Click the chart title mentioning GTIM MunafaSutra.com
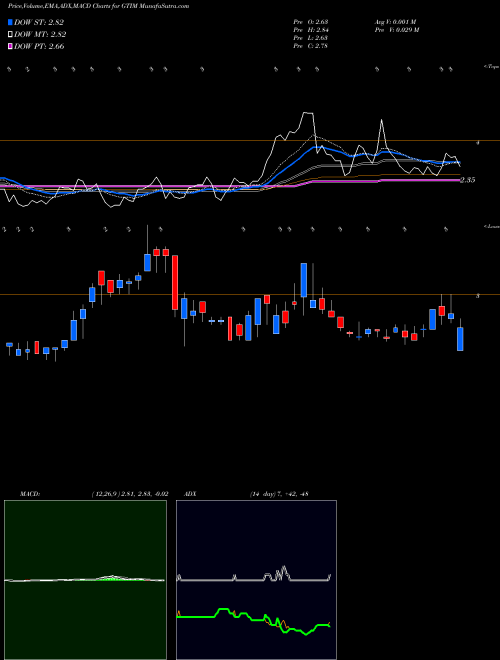The height and width of the screenshot is (660, 500). 98,6
